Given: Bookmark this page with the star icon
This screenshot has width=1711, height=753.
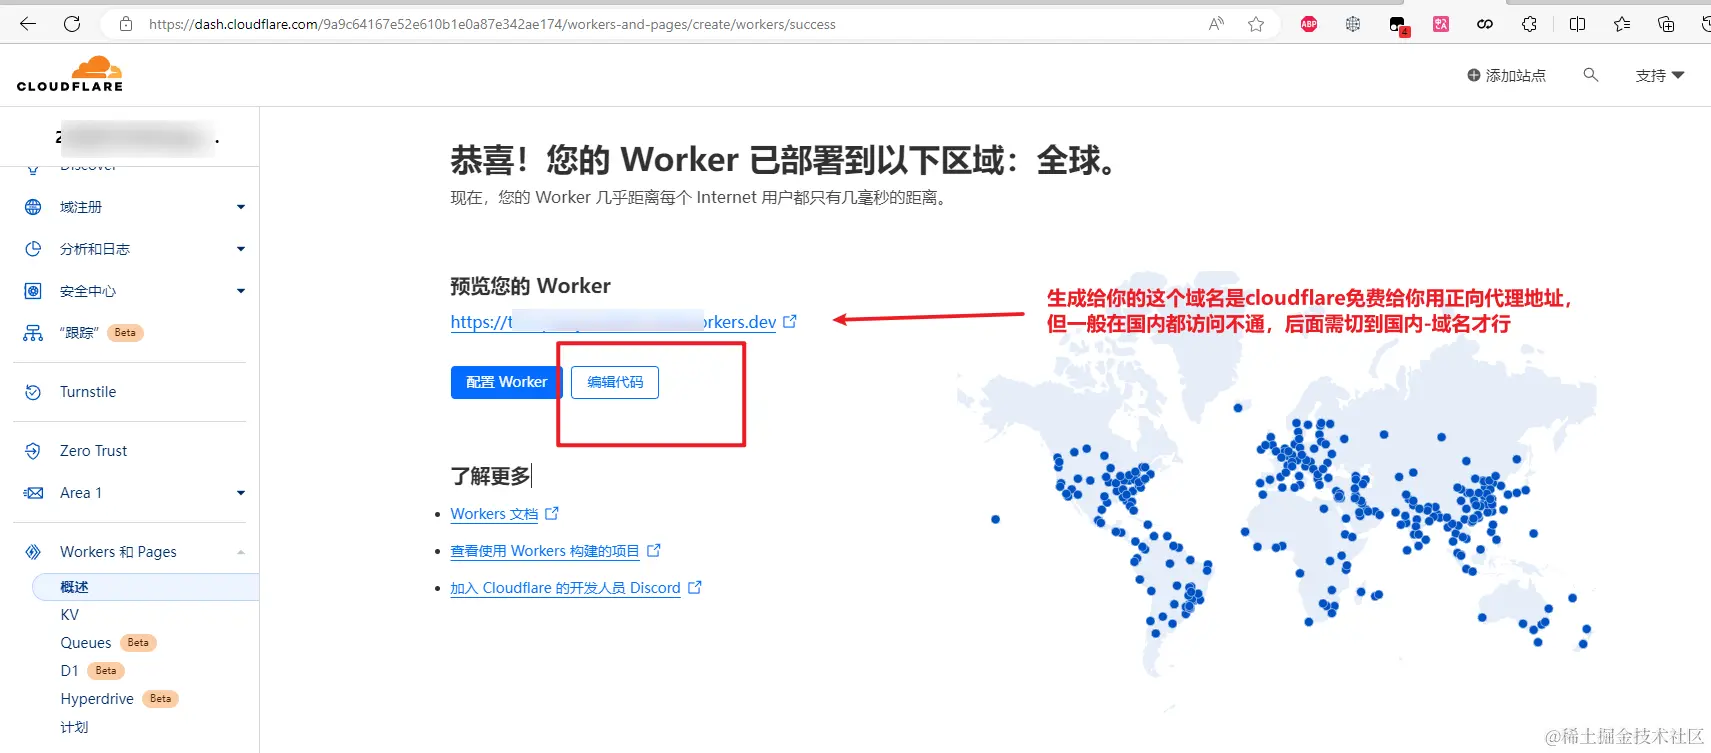Looking at the screenshot, I should tap(1256, 24).
